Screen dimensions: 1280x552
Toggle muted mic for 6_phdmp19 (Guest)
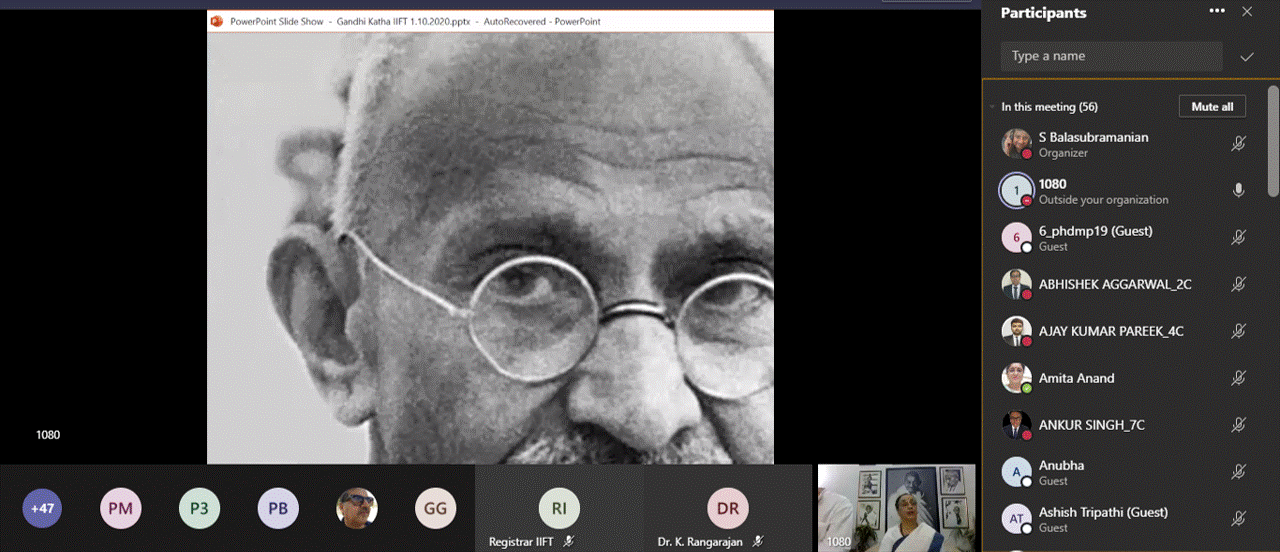point(1238,238)
